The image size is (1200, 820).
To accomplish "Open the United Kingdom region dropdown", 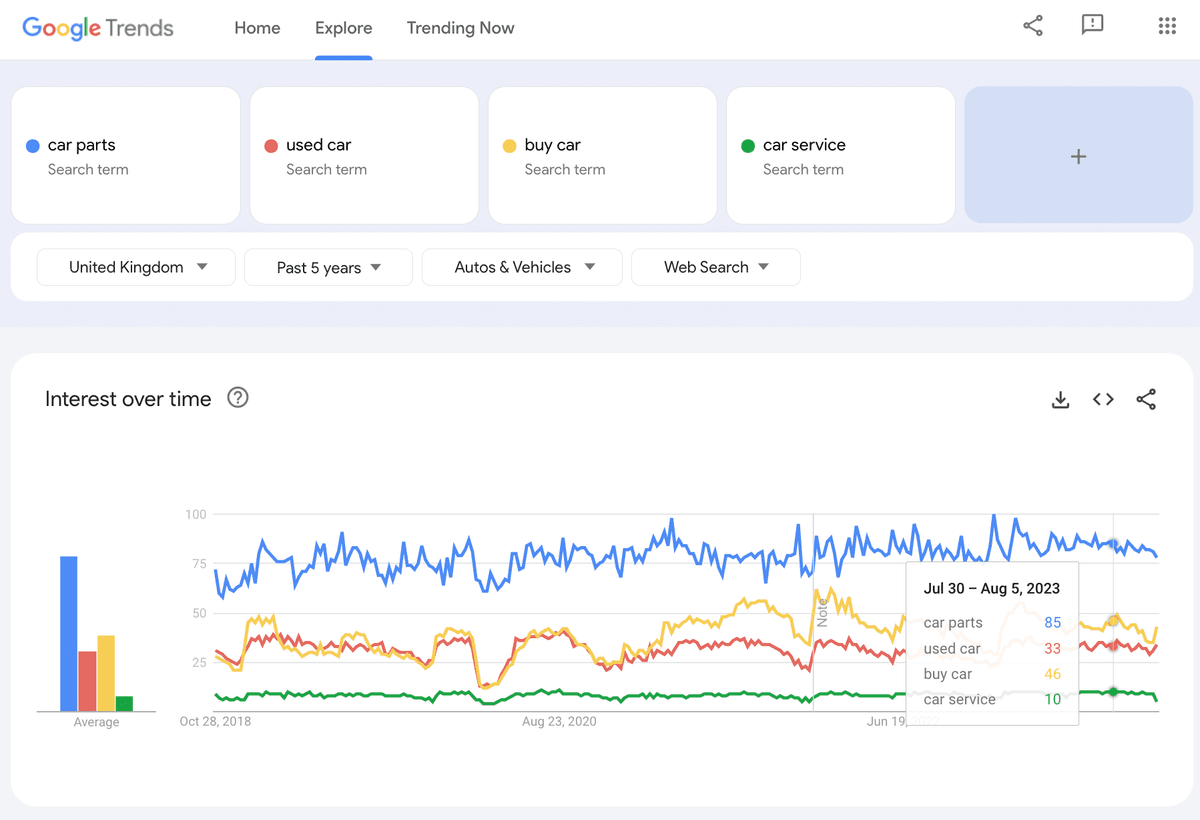I will 136,267.
